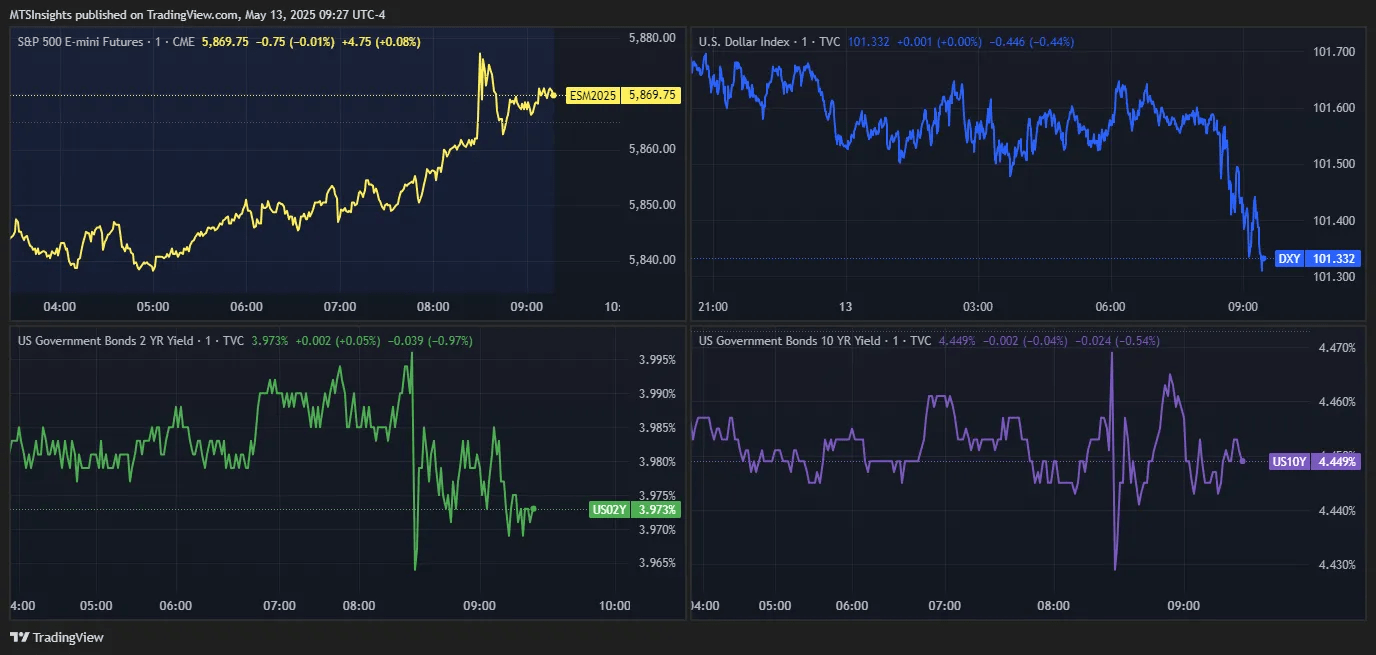
Task: Click the purple US10Y symbol tag
Action: pos(1289,462)
